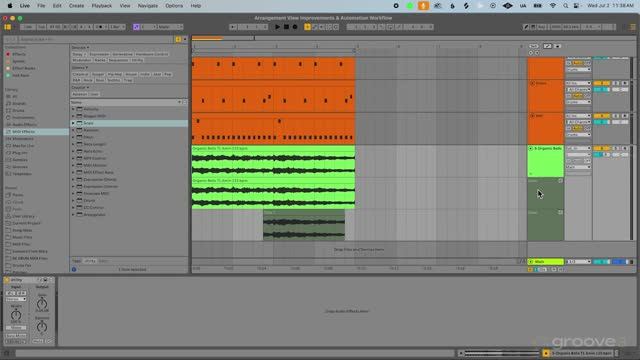Click the Link button in the control bar
This screenshot has height=360, width=640.
pyautogui.click(x=28, y=27)
